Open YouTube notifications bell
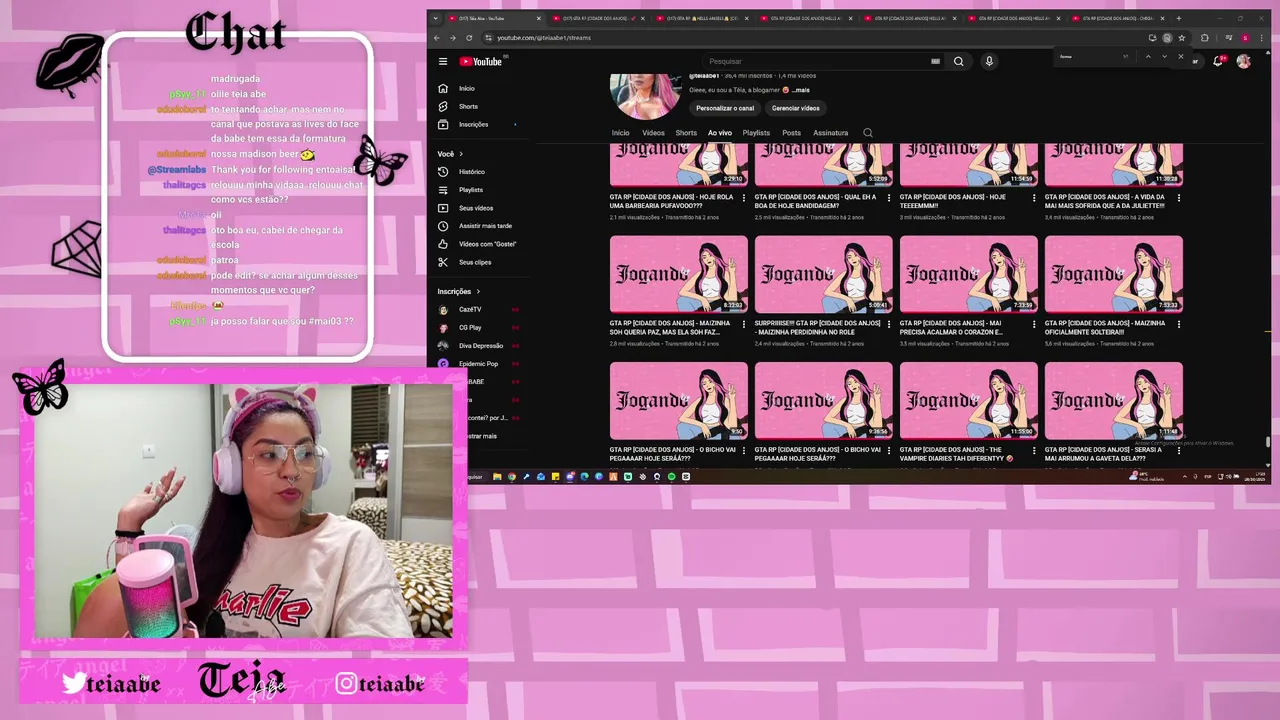The width and height of the screenshot is (1280, 720). (x=1218, y=61)
